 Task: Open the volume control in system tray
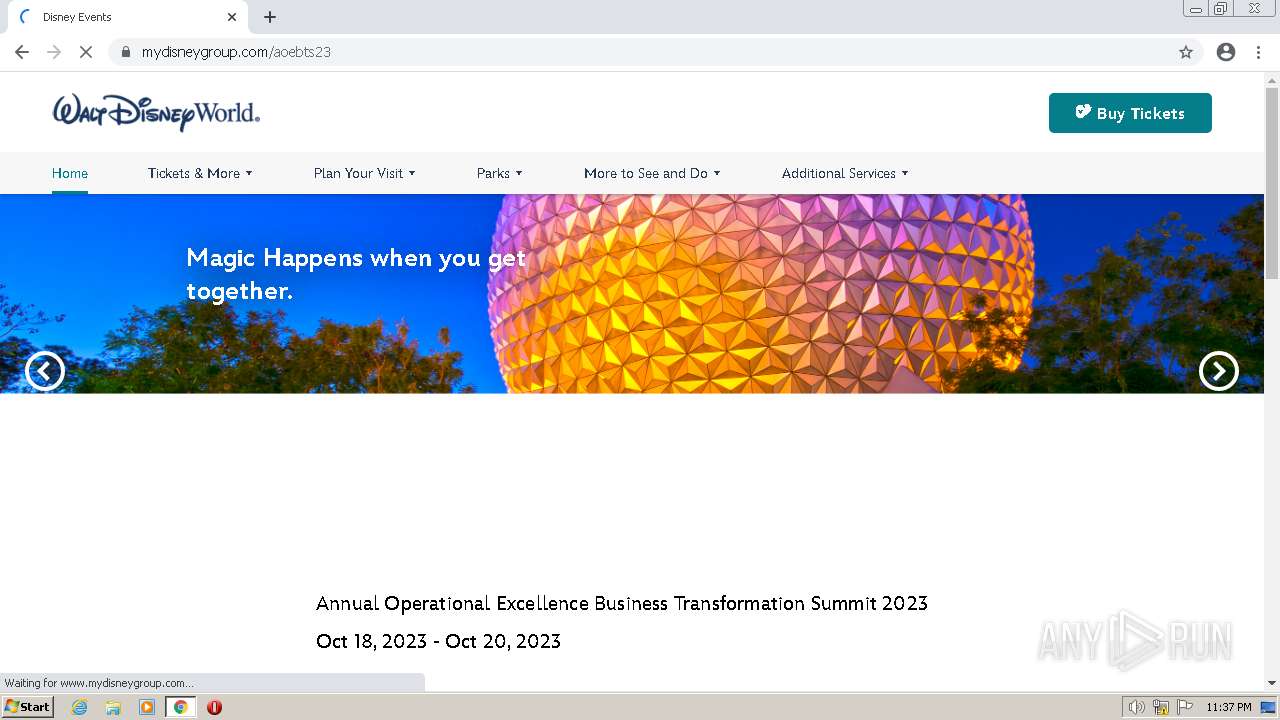[1136, 707]
